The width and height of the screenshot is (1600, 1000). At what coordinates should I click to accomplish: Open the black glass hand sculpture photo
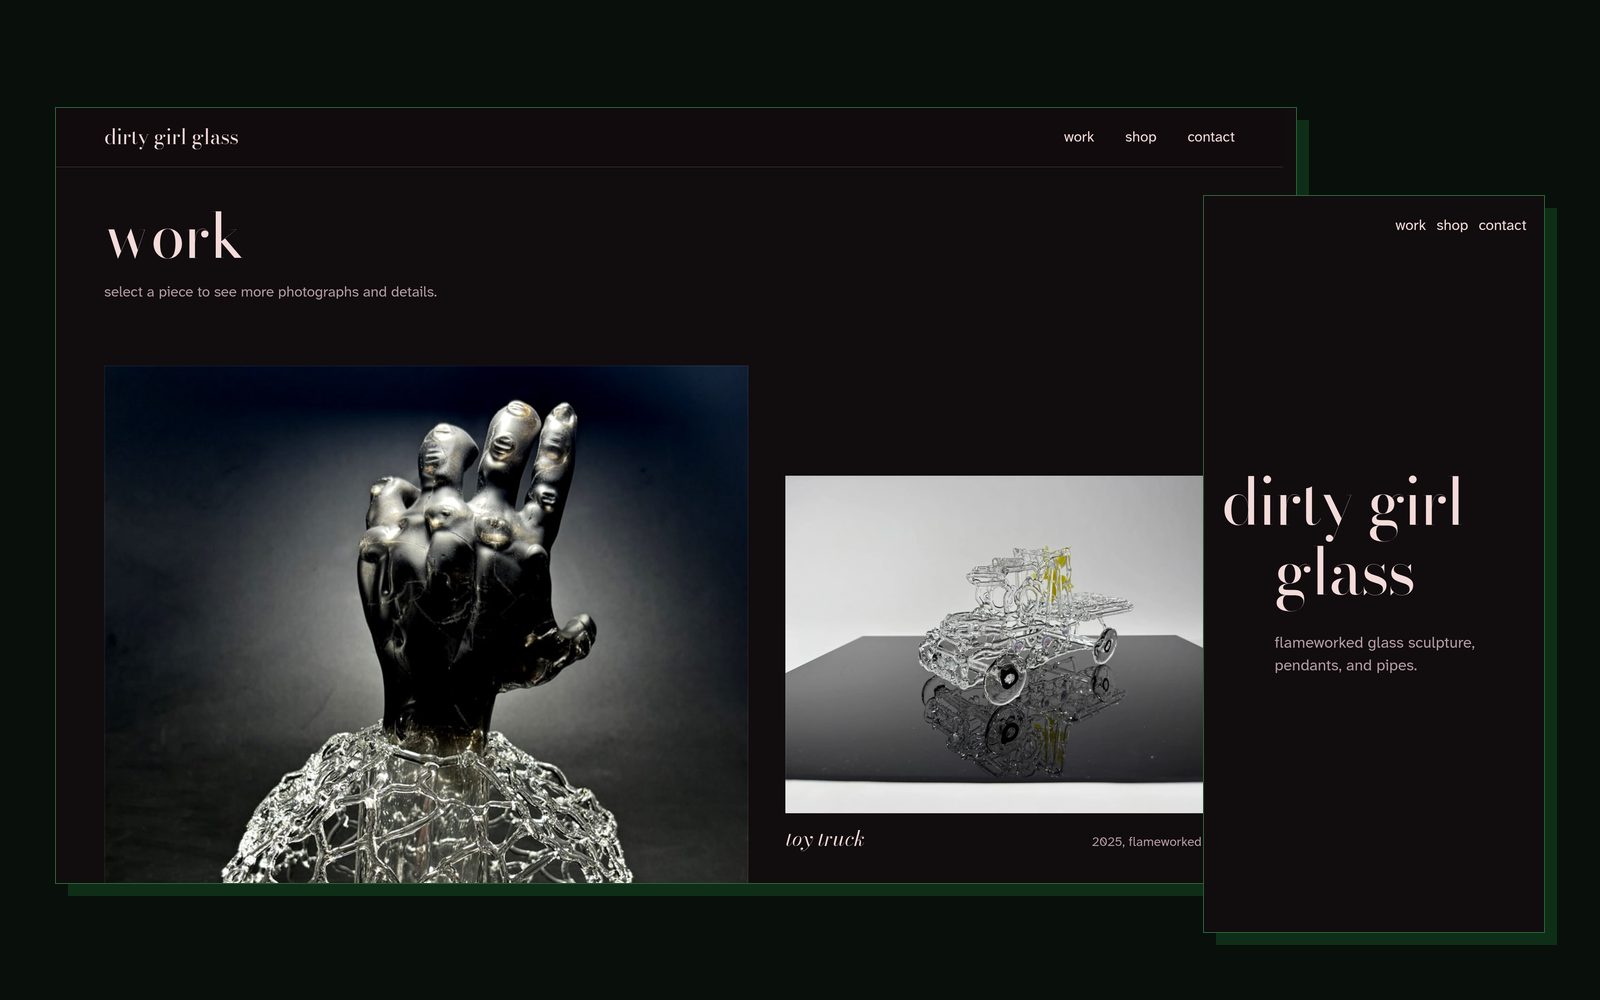click(426, 624)
